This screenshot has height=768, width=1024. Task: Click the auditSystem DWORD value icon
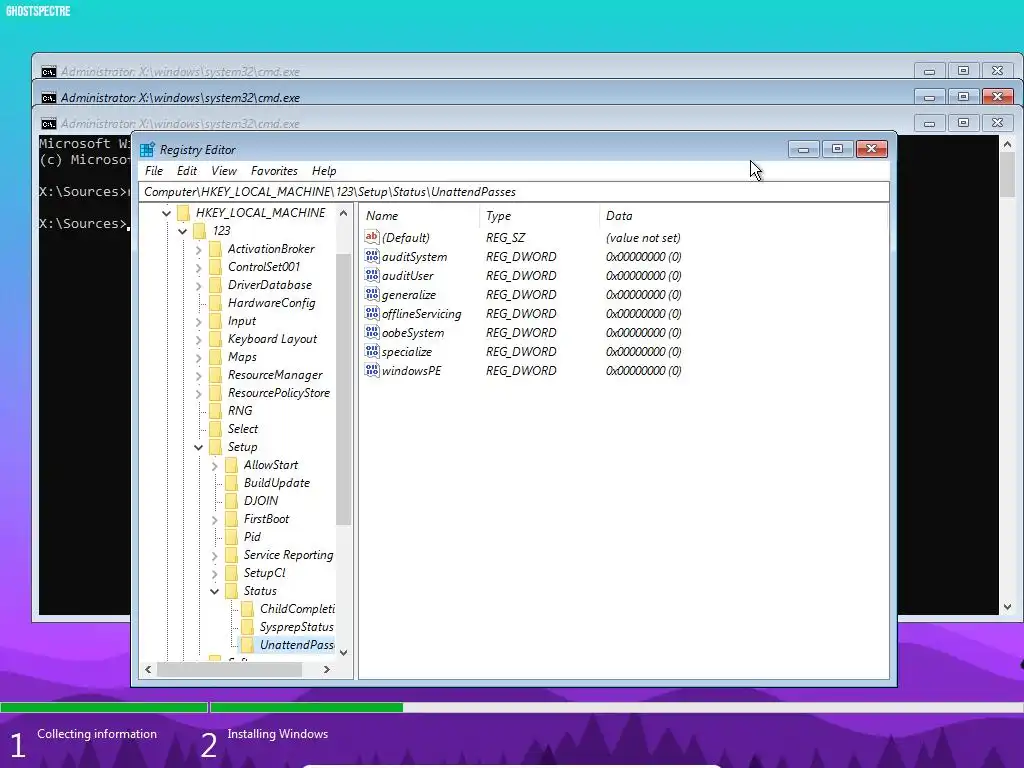tap(372, 257)
